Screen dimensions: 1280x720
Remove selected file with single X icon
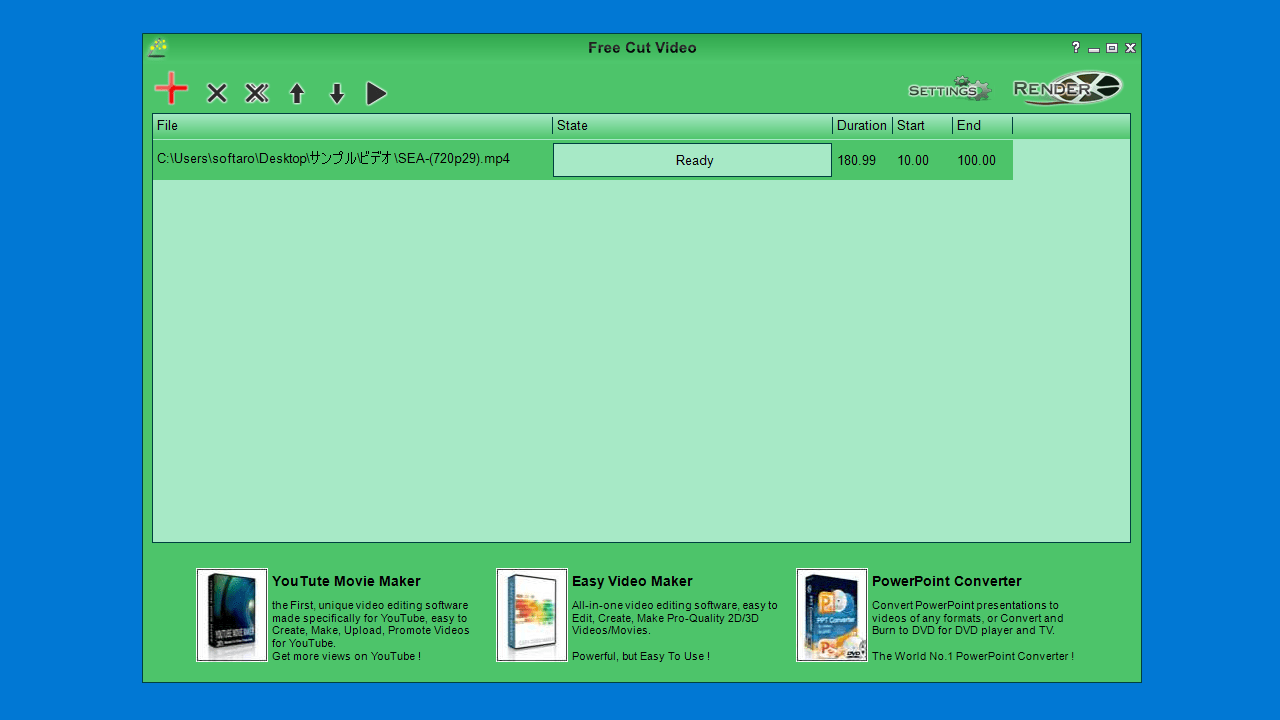point(217,93)
